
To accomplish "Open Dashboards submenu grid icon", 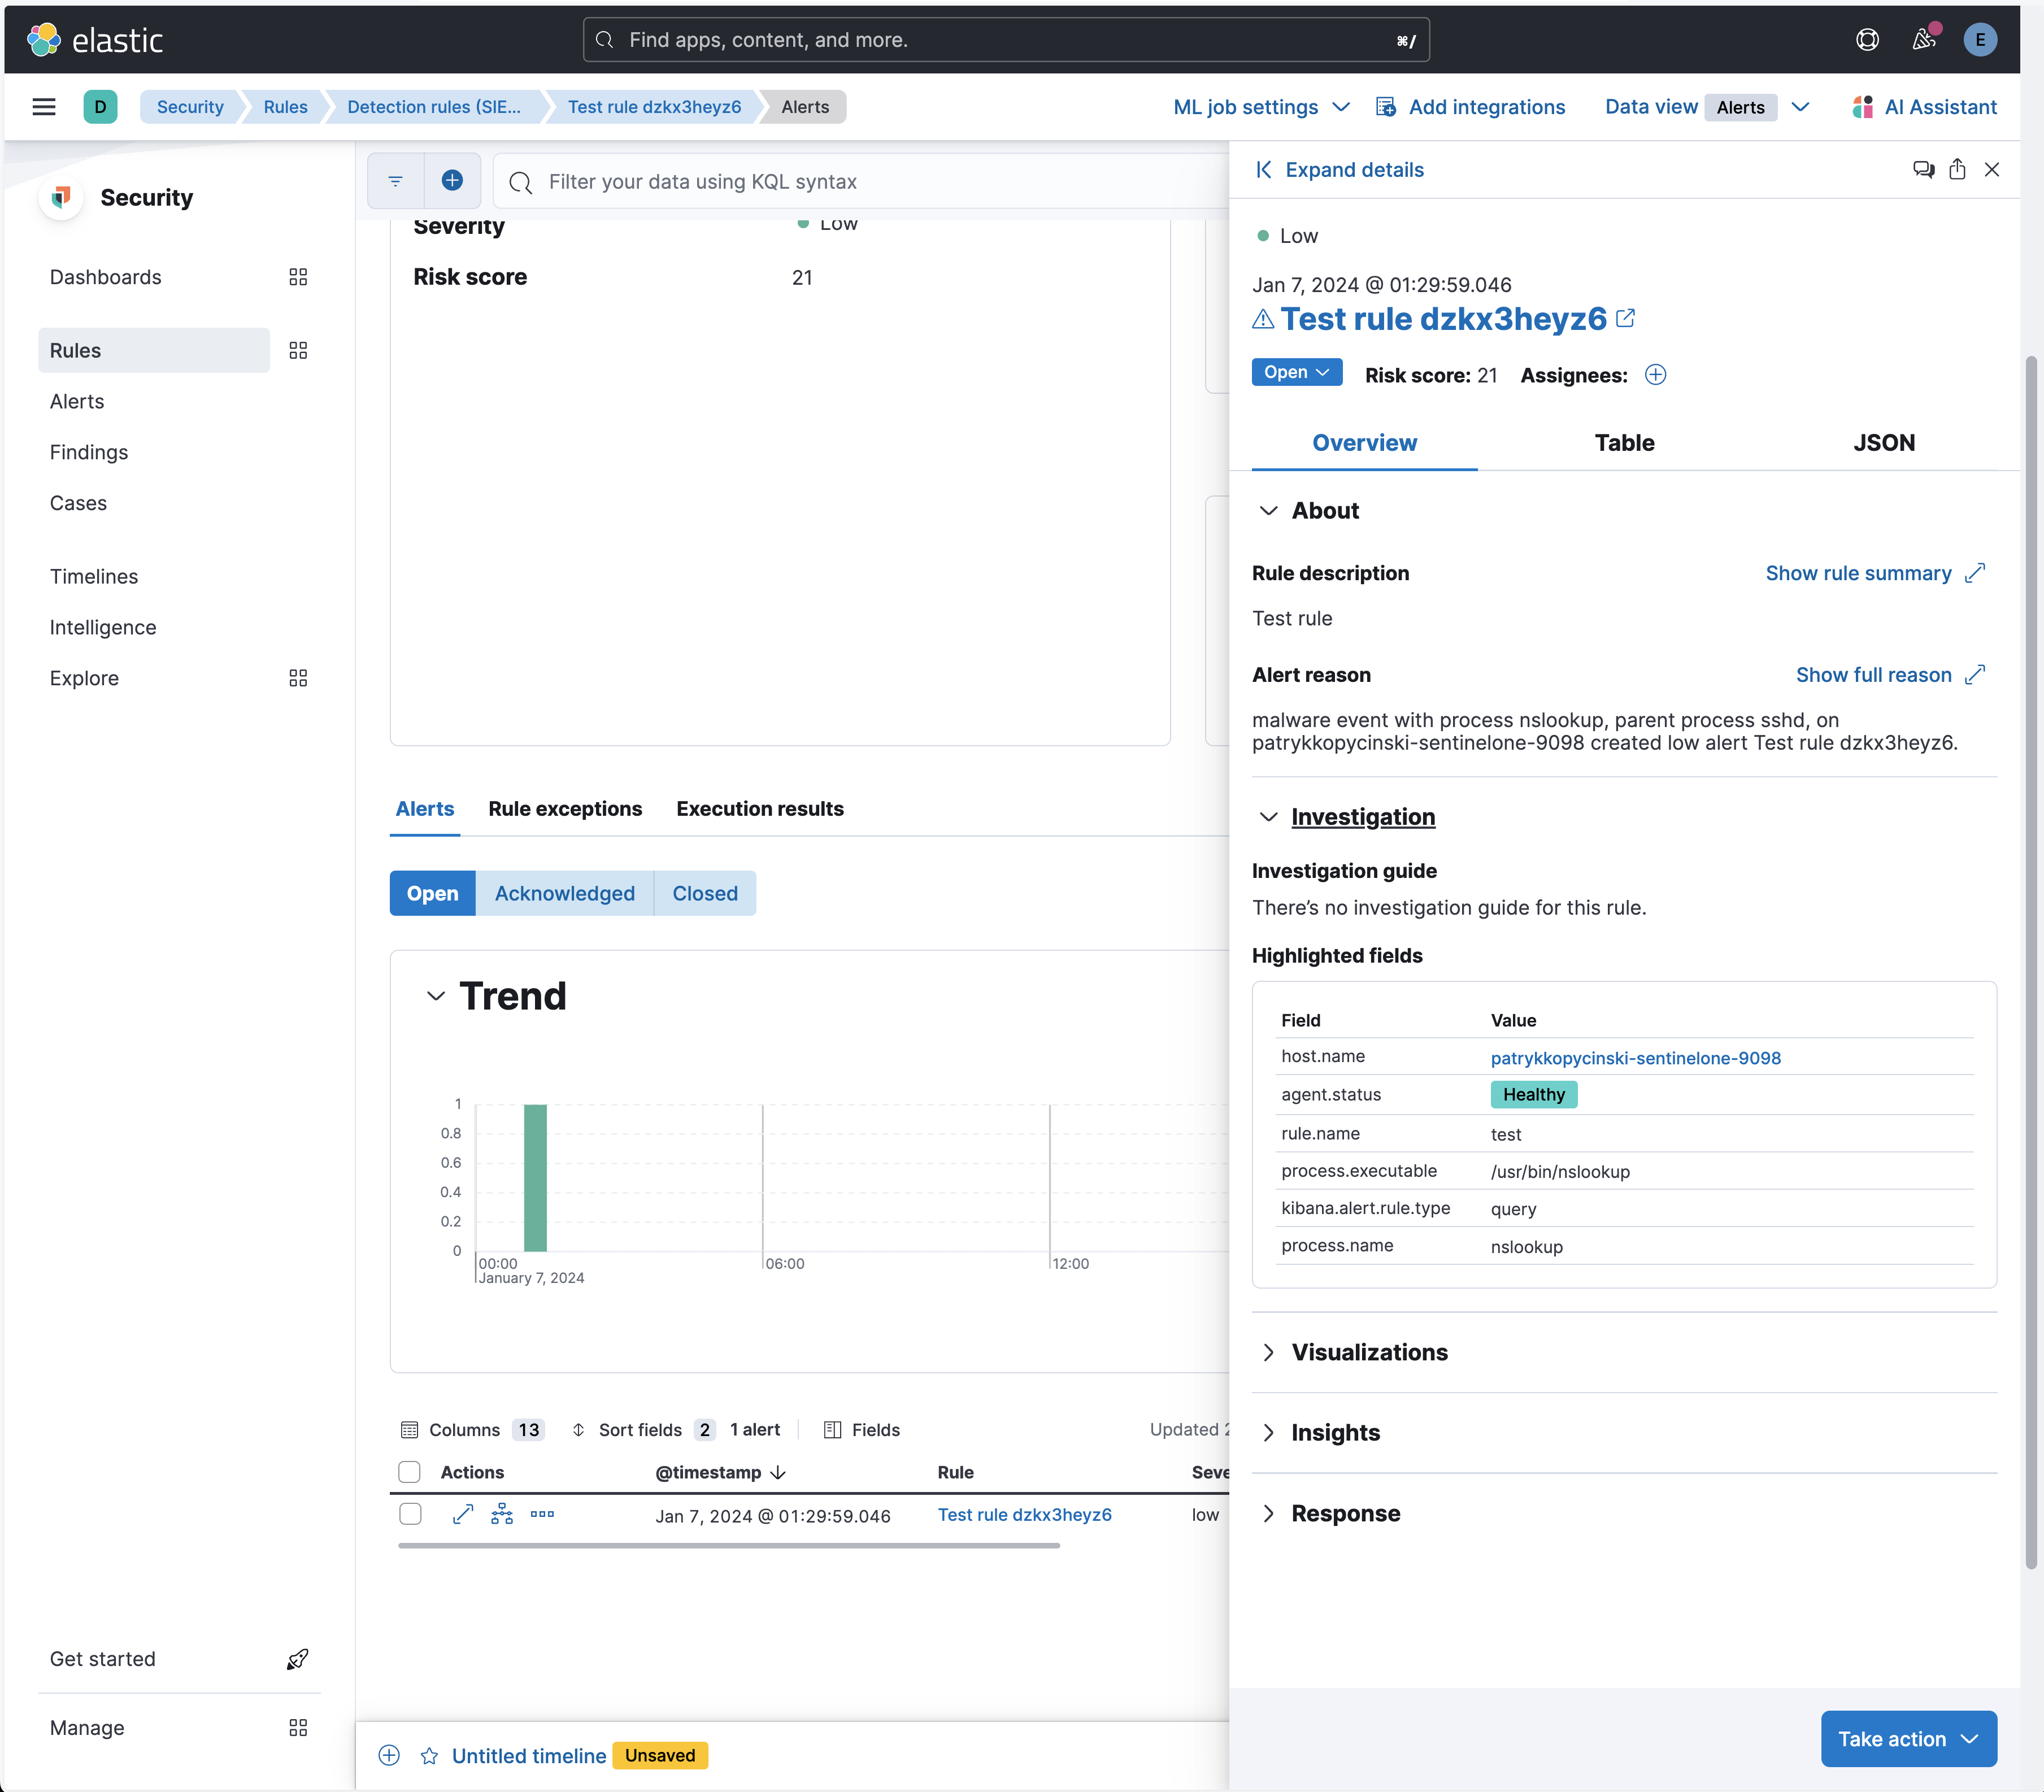I will pyautogui.click(x=298, y=277).
